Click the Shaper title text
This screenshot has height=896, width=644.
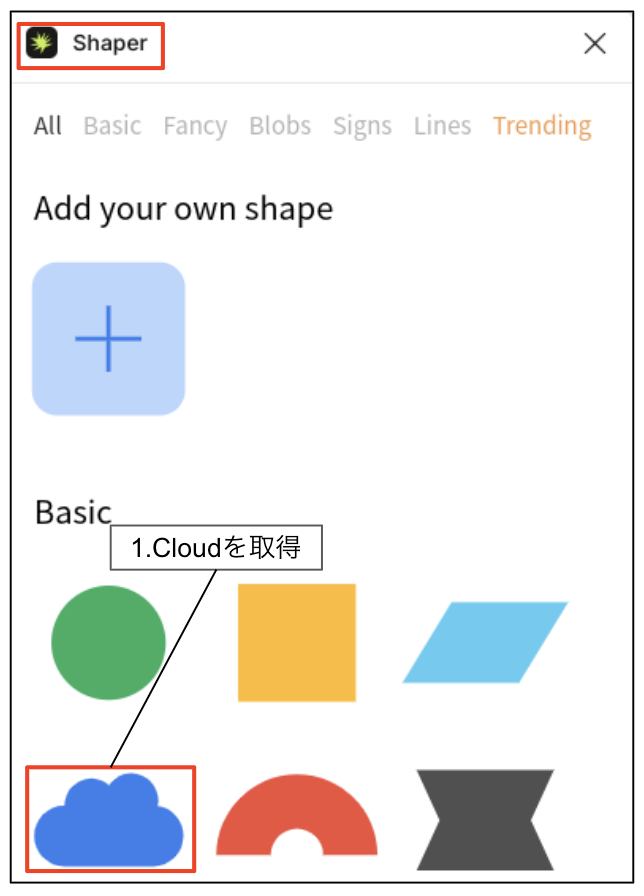[110, 43]
